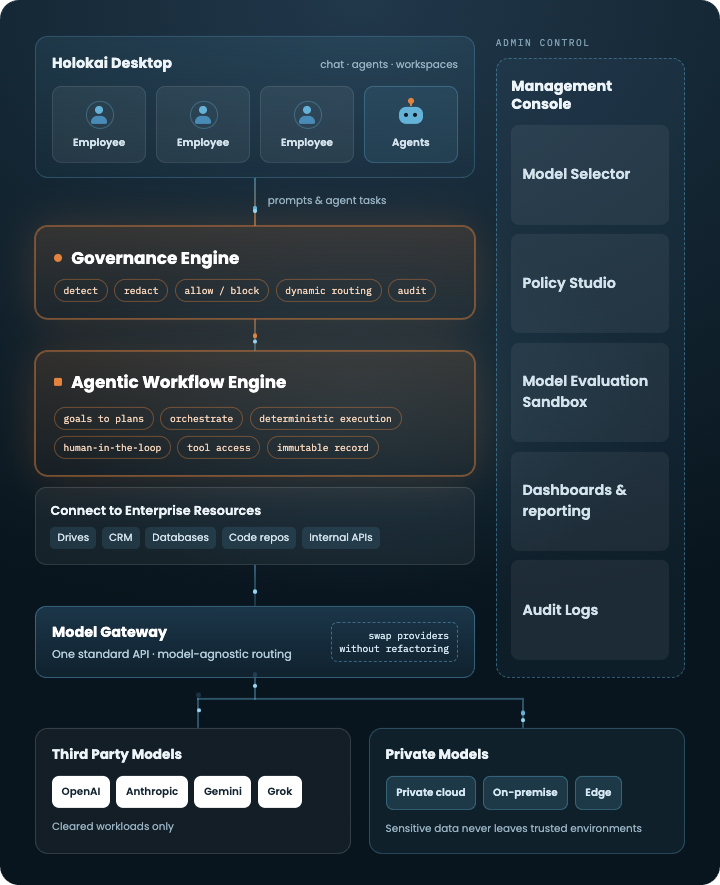This screenshot has height=885, width=720.
Task: Click the Agentic Workflow Engine orange square
Action: click(58, 382)
